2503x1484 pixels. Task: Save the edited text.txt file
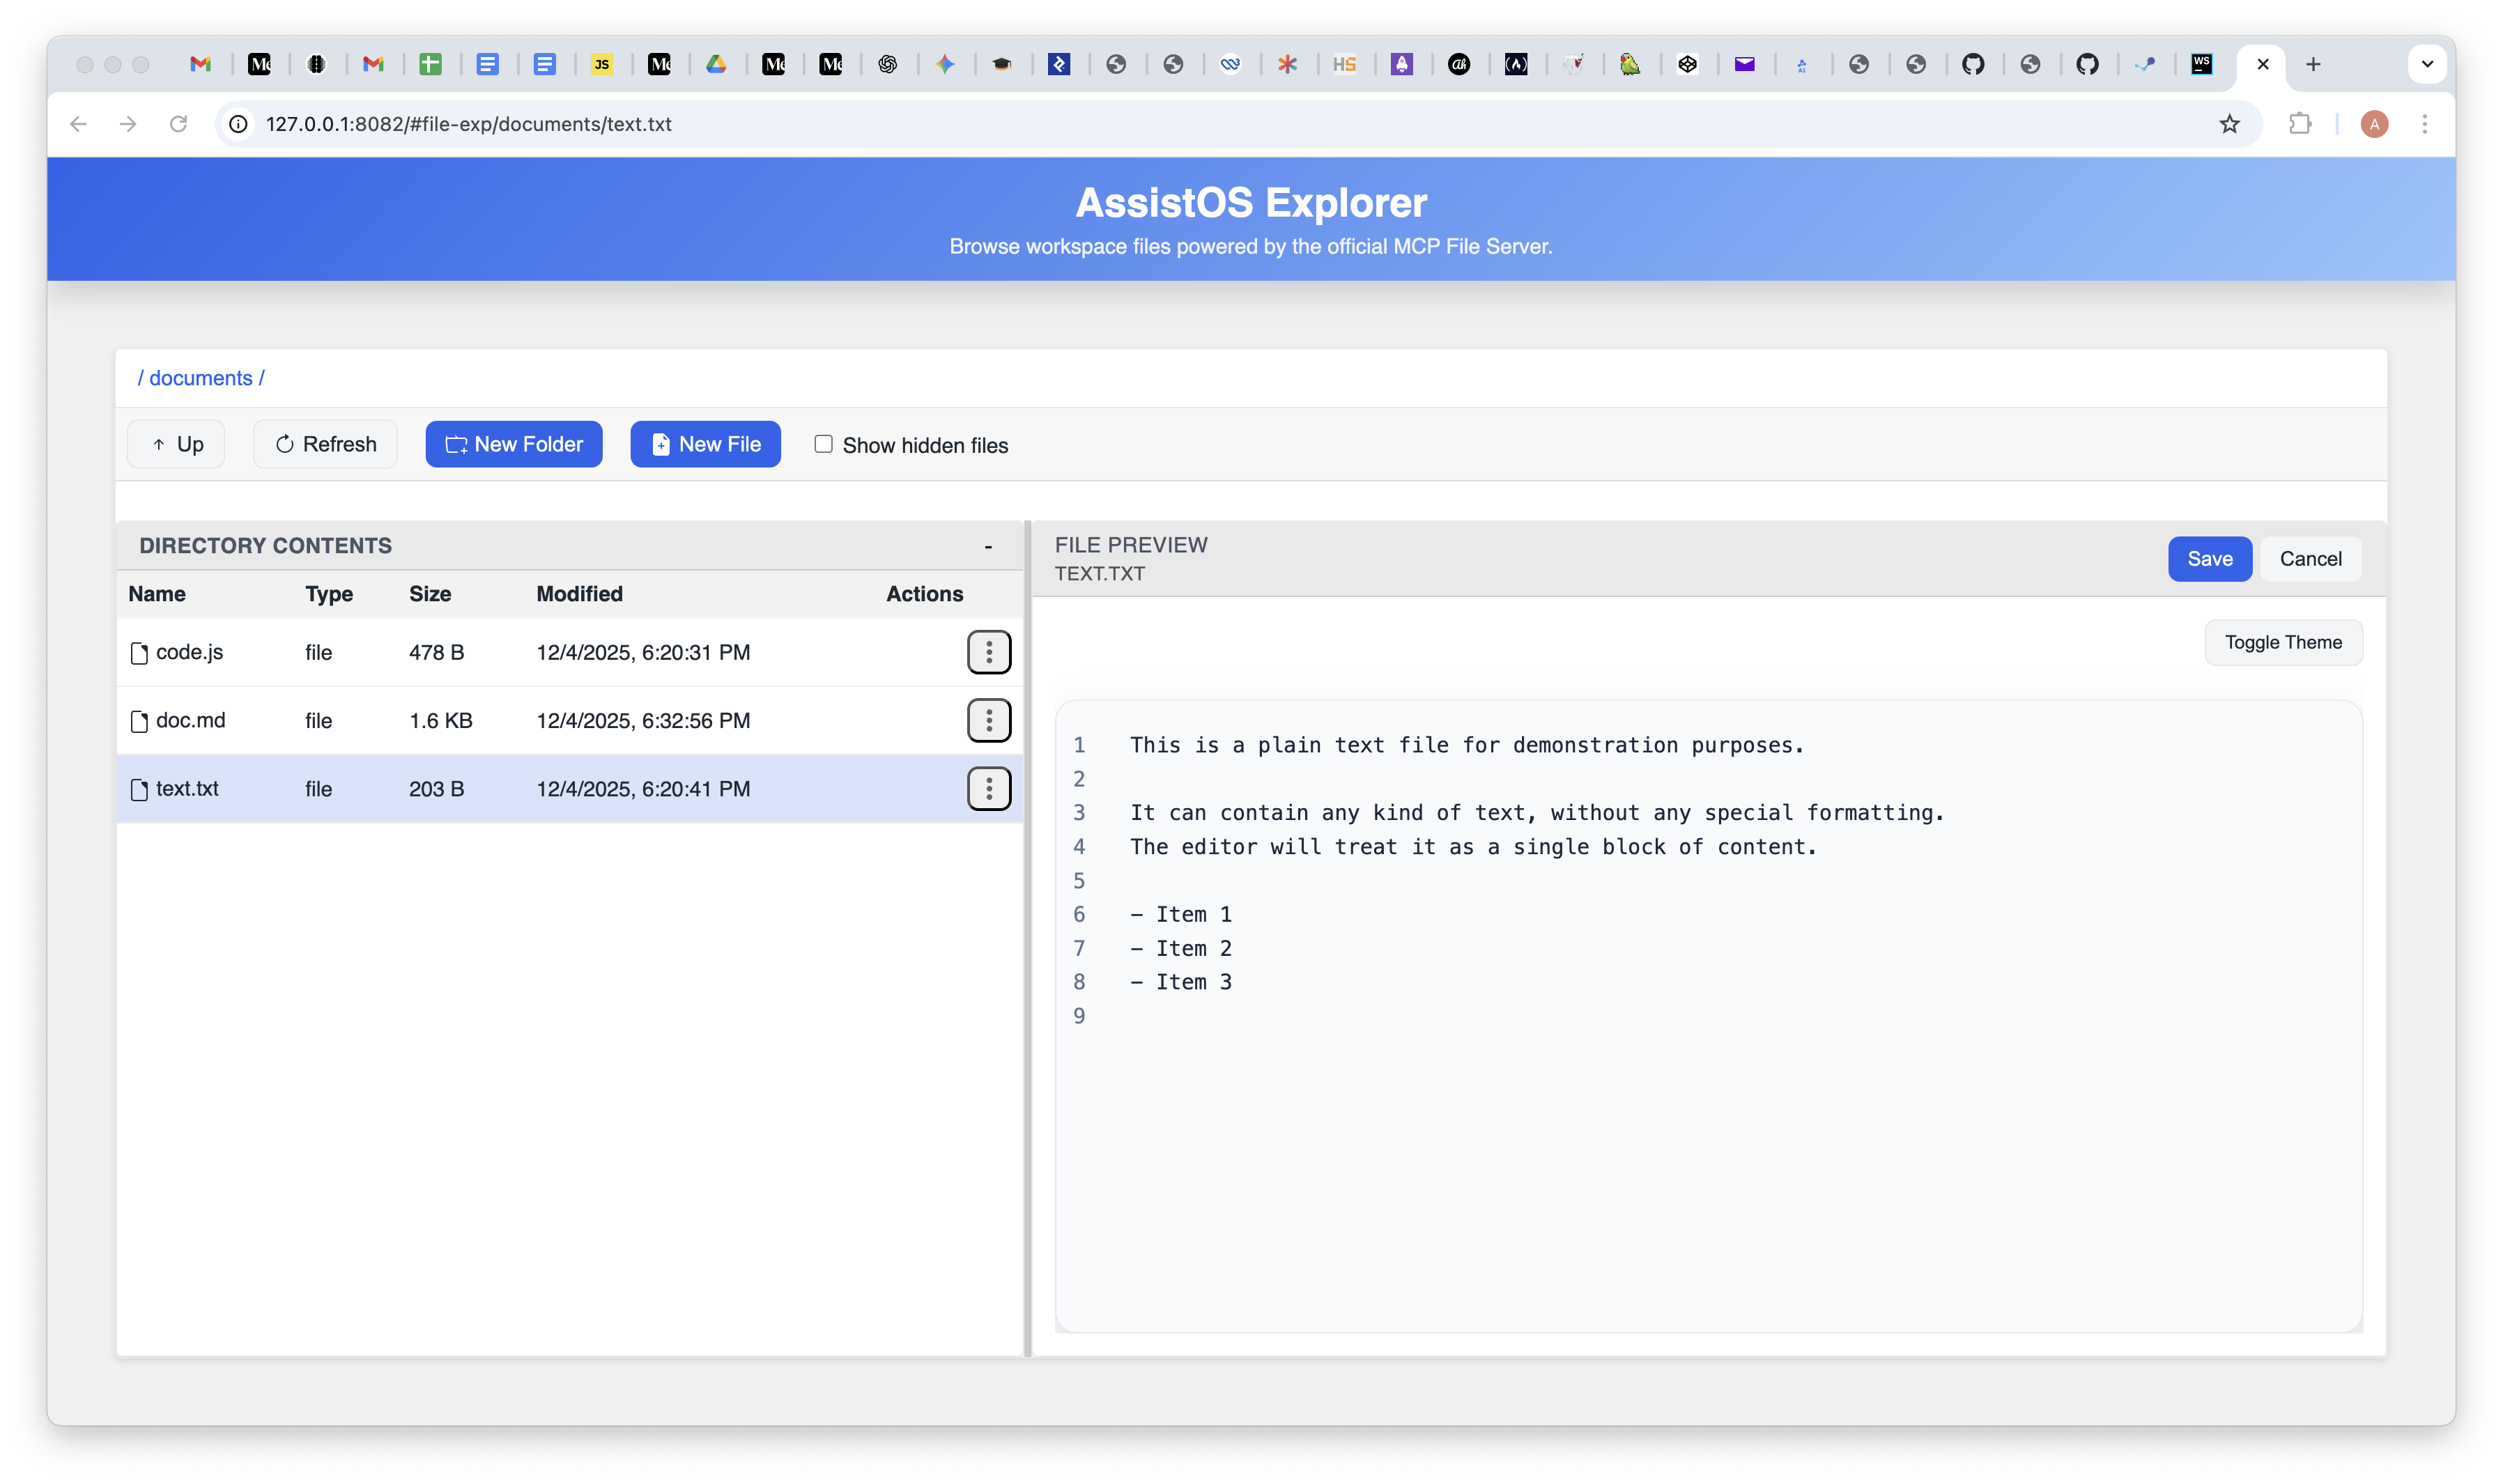click(x=2210, y=558)
